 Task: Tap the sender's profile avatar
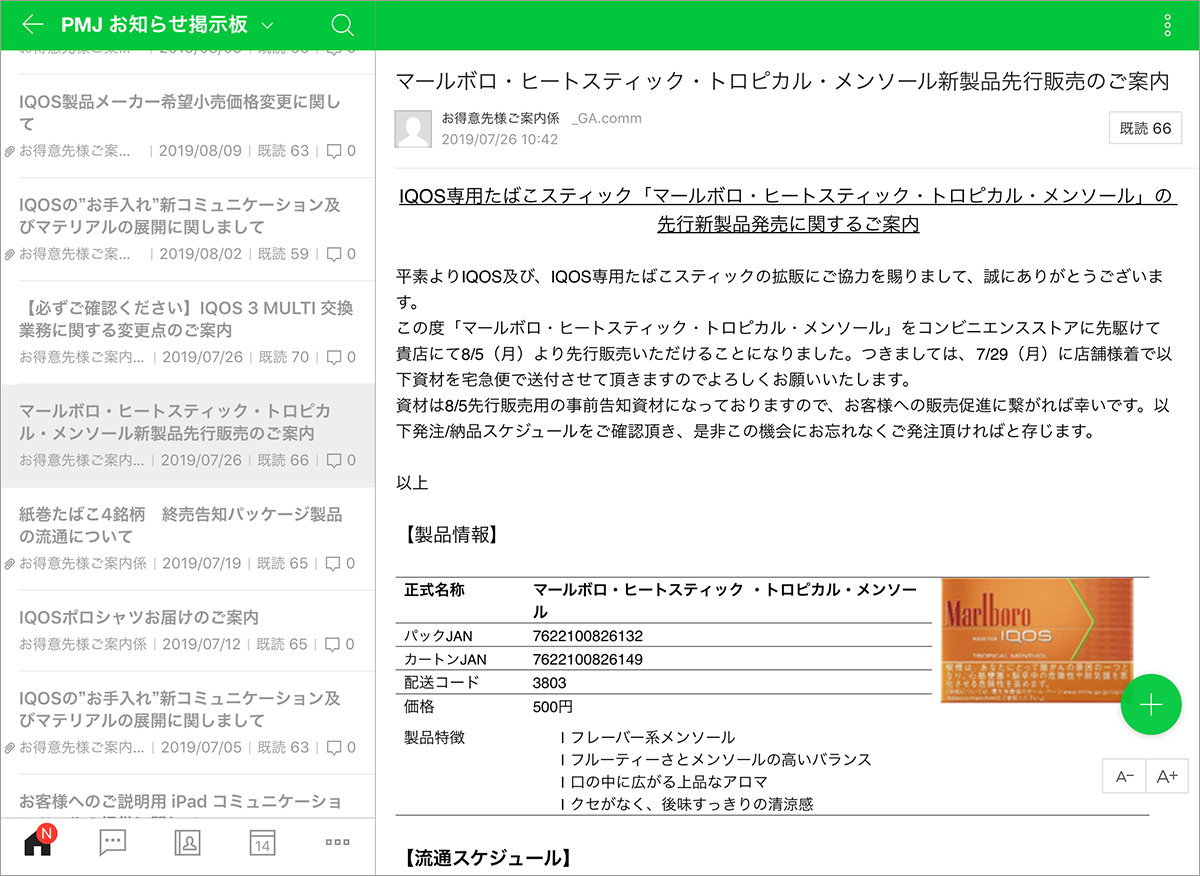[413, 129]
